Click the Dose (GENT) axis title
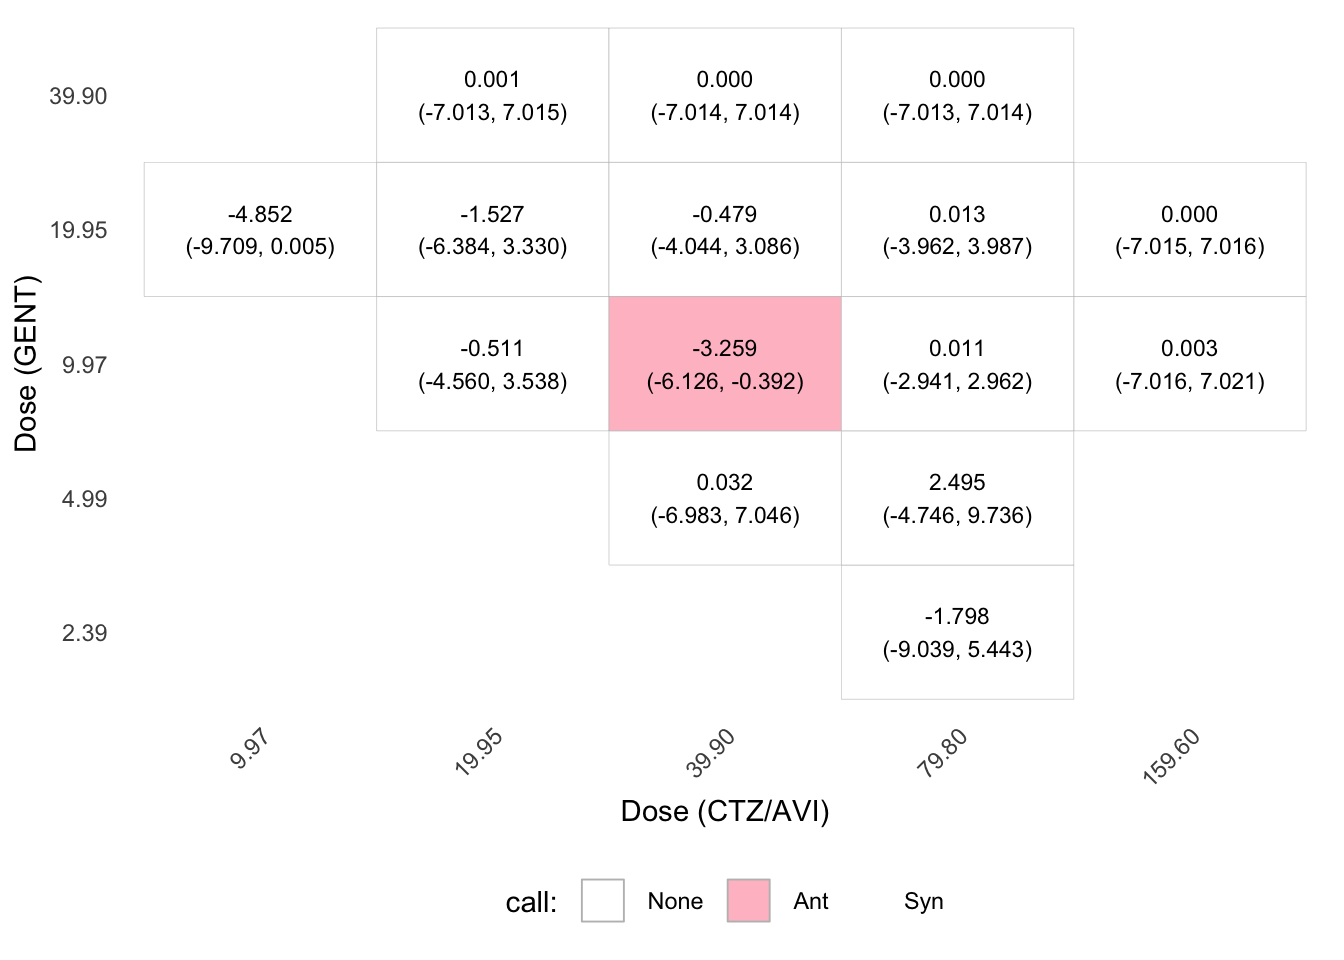 point(26,364)
